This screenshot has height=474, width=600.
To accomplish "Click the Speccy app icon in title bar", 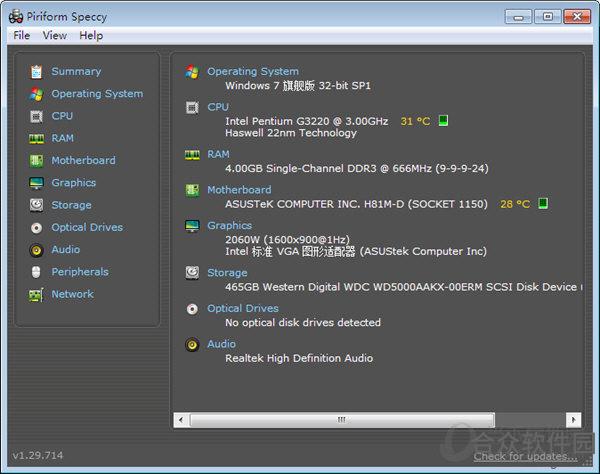I will click(16, 16).
